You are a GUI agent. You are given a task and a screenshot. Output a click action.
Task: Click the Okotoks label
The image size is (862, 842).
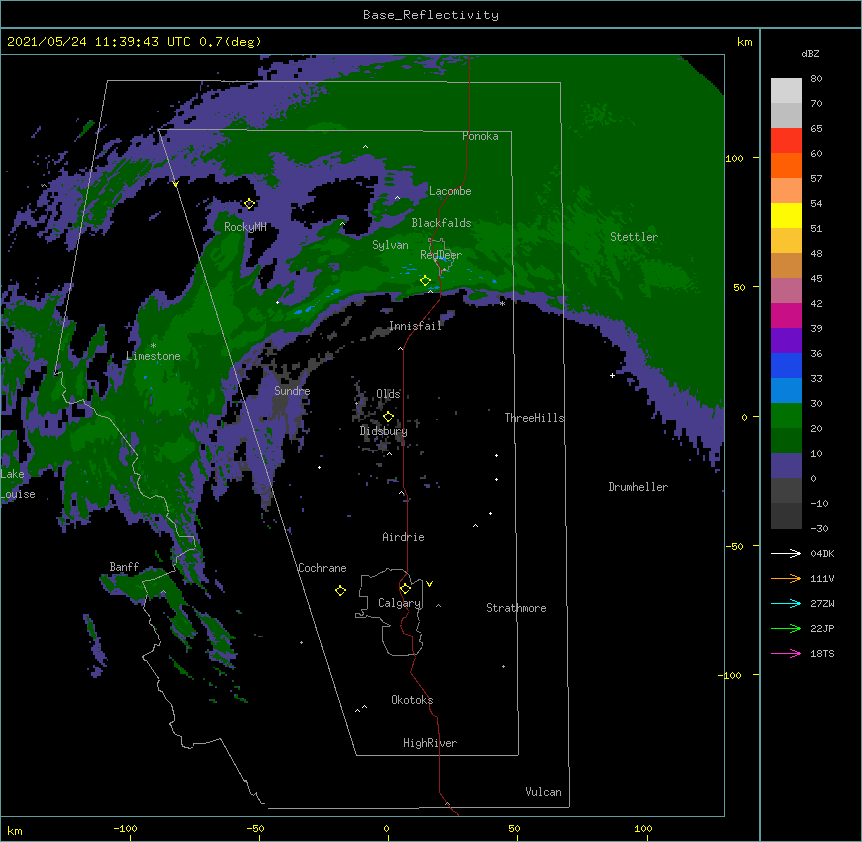tap(412, 700)
